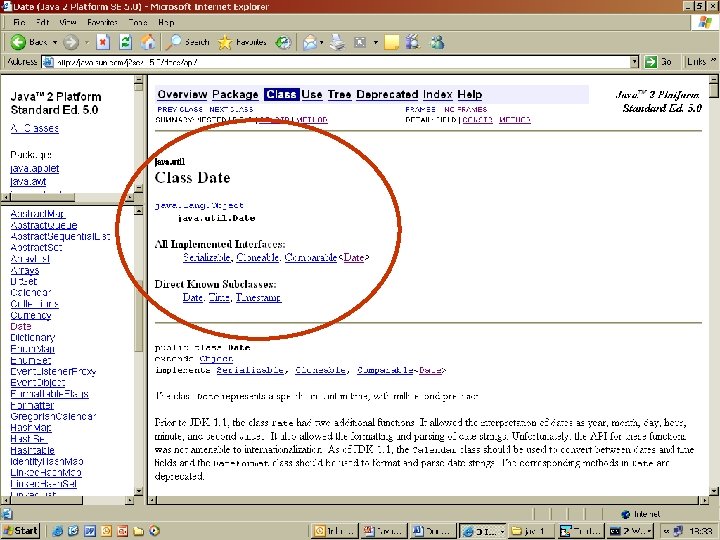The image size is (720, 540).
Task: Open the Currency class in list
Action: (30, 315)
